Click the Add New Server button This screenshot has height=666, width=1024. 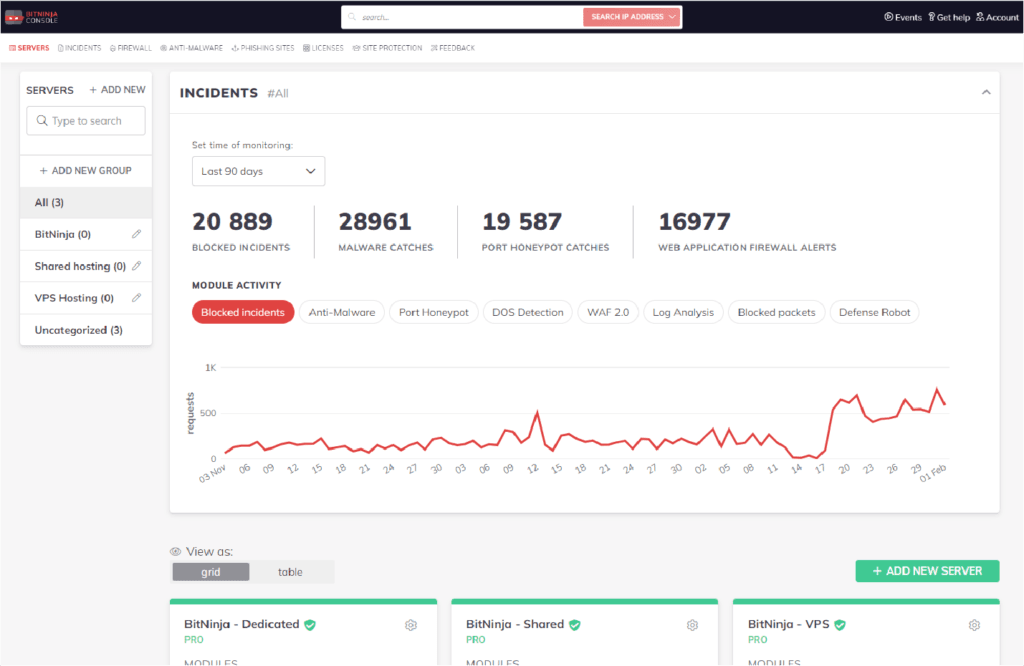click(x=926, y=570)
